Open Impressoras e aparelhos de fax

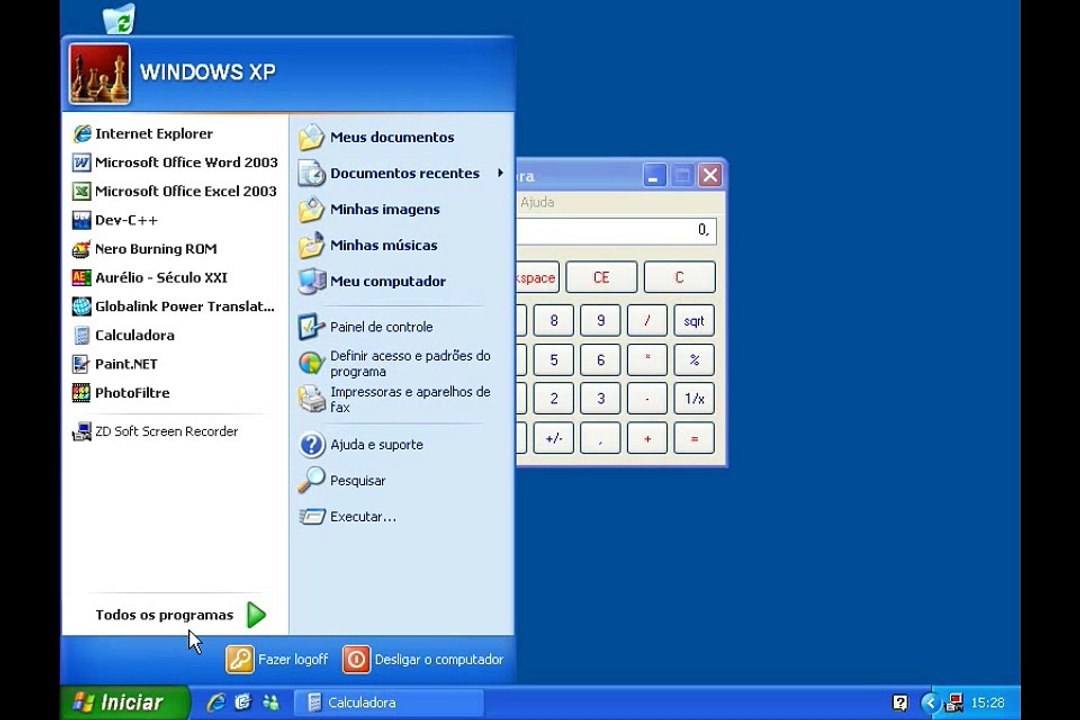pos(395,399)
